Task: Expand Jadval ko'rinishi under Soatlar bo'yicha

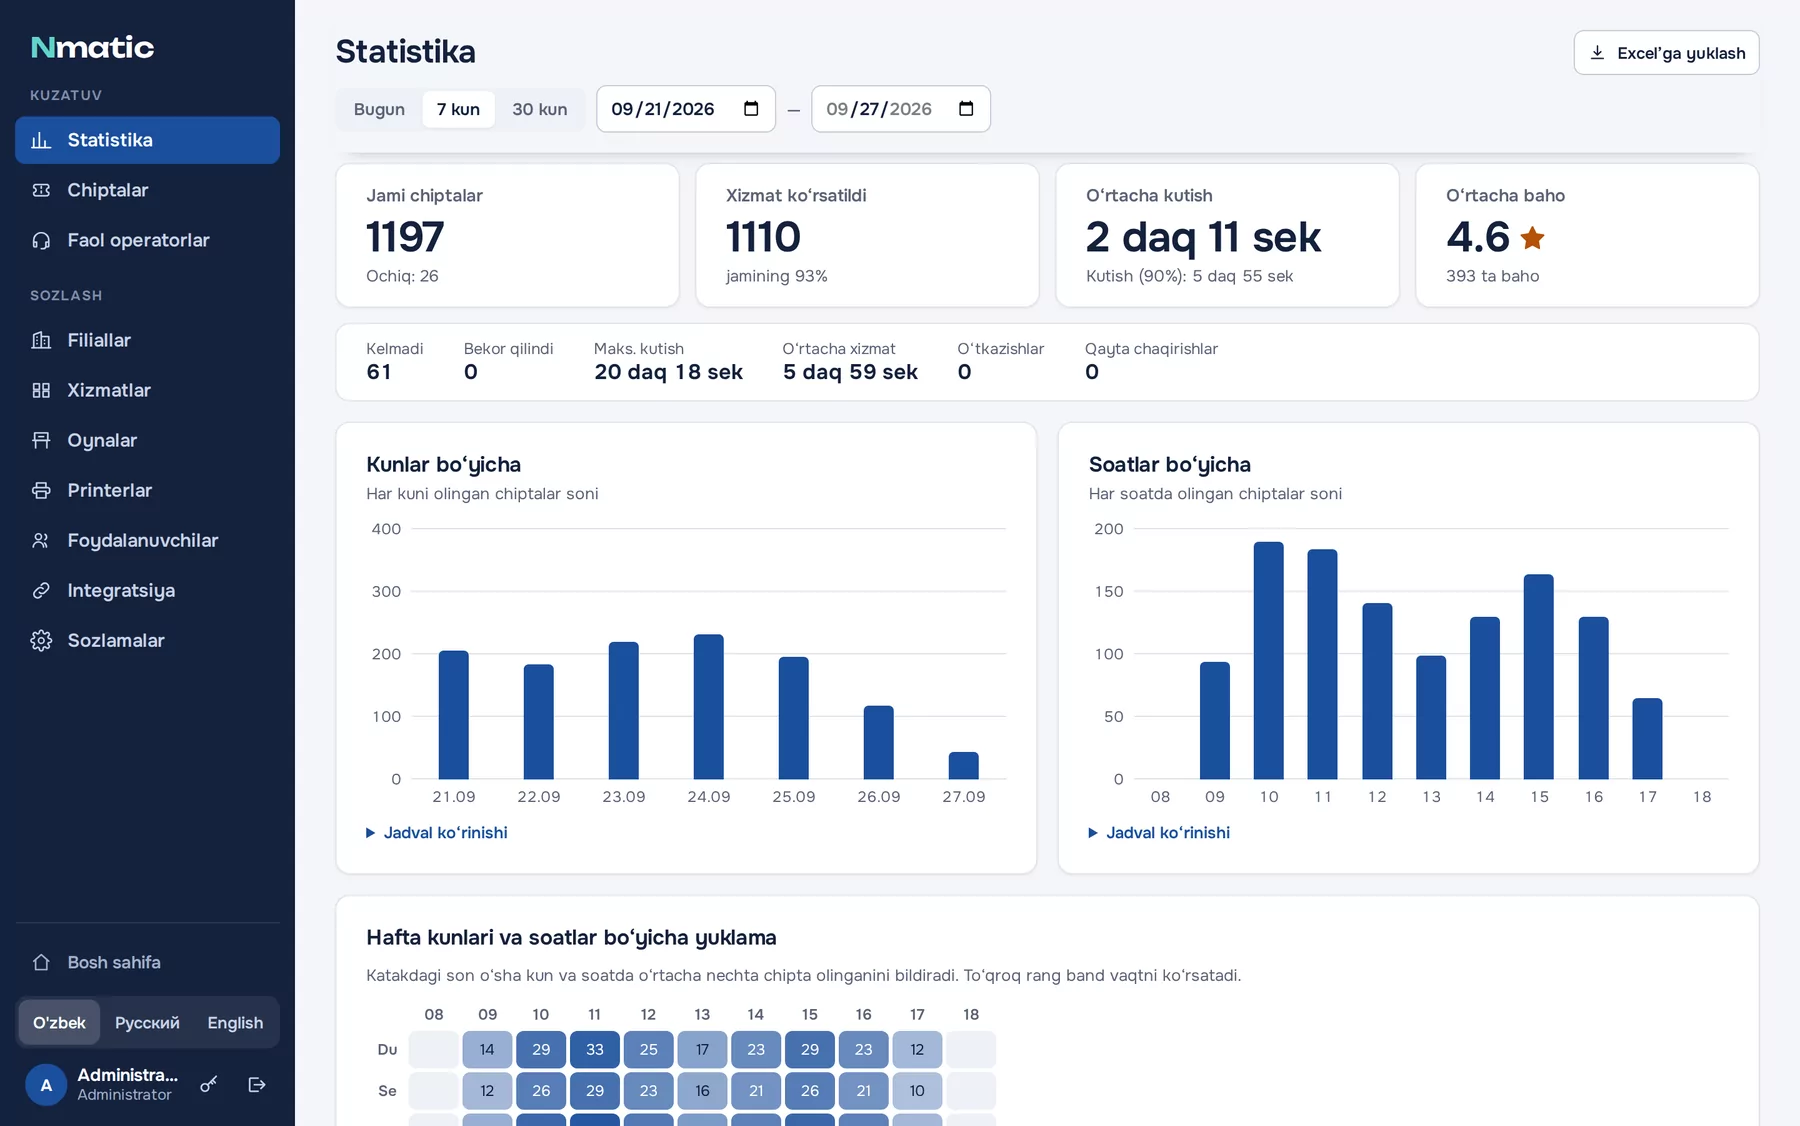Action: [1159, 832]
